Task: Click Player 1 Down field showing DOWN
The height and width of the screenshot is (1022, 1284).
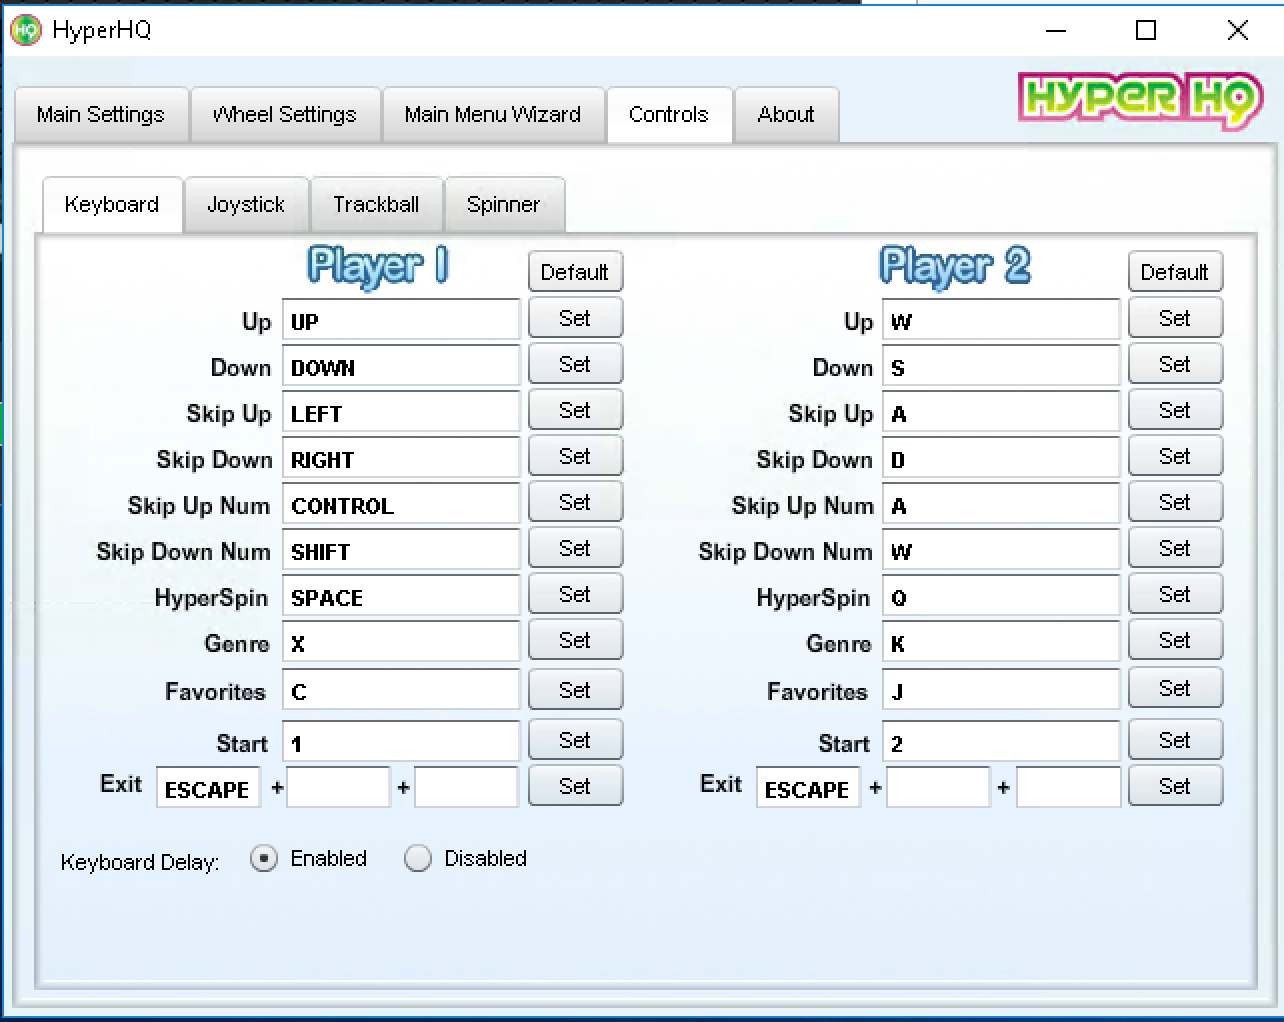Action: (401, 366)
